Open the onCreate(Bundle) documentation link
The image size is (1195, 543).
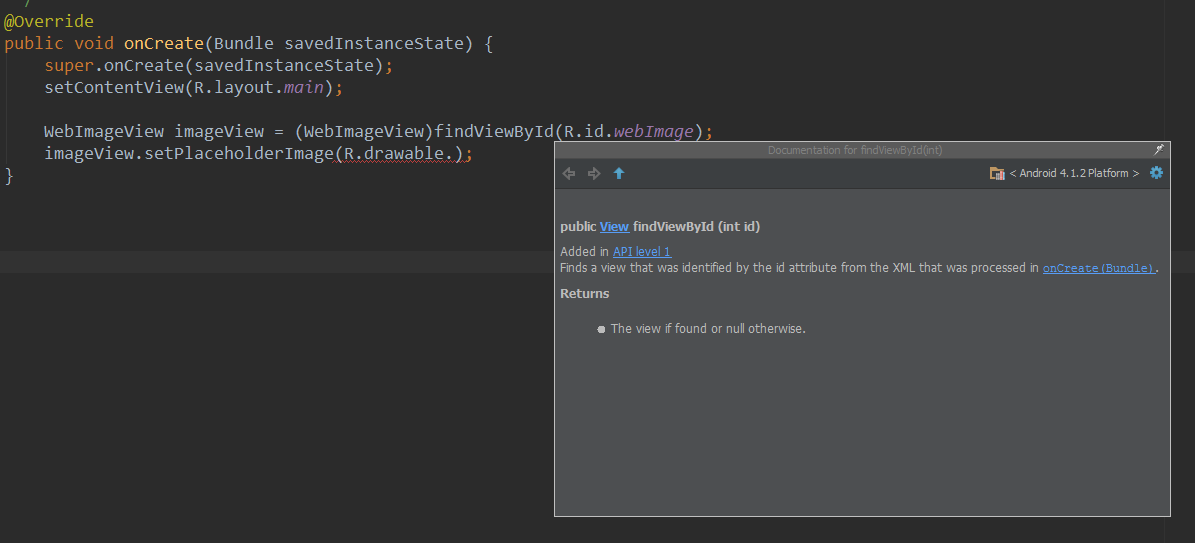click(1099, 268)
